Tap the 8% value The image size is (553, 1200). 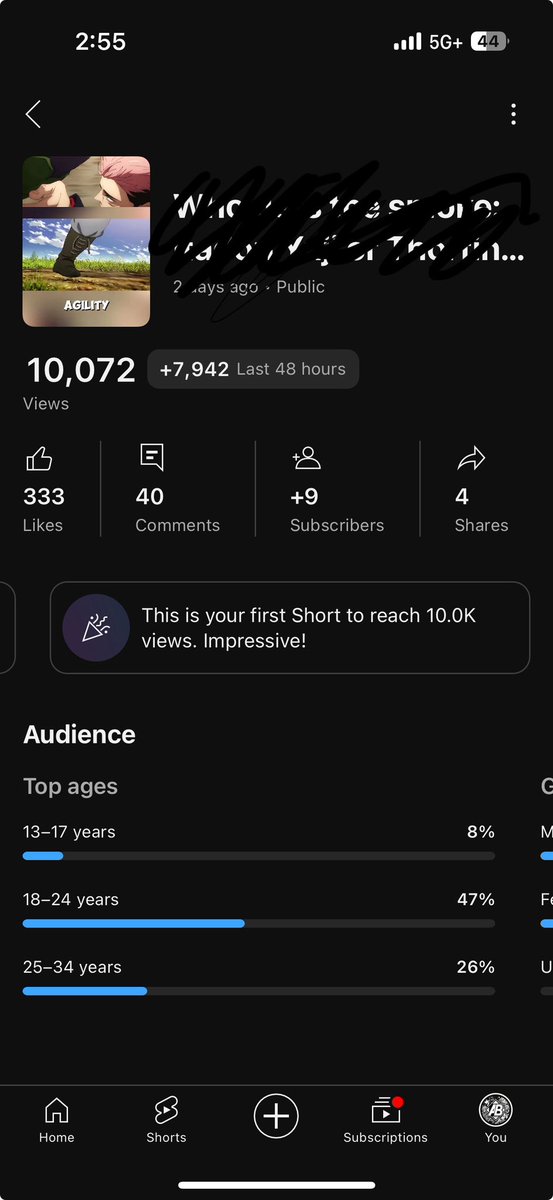(481, 832)
